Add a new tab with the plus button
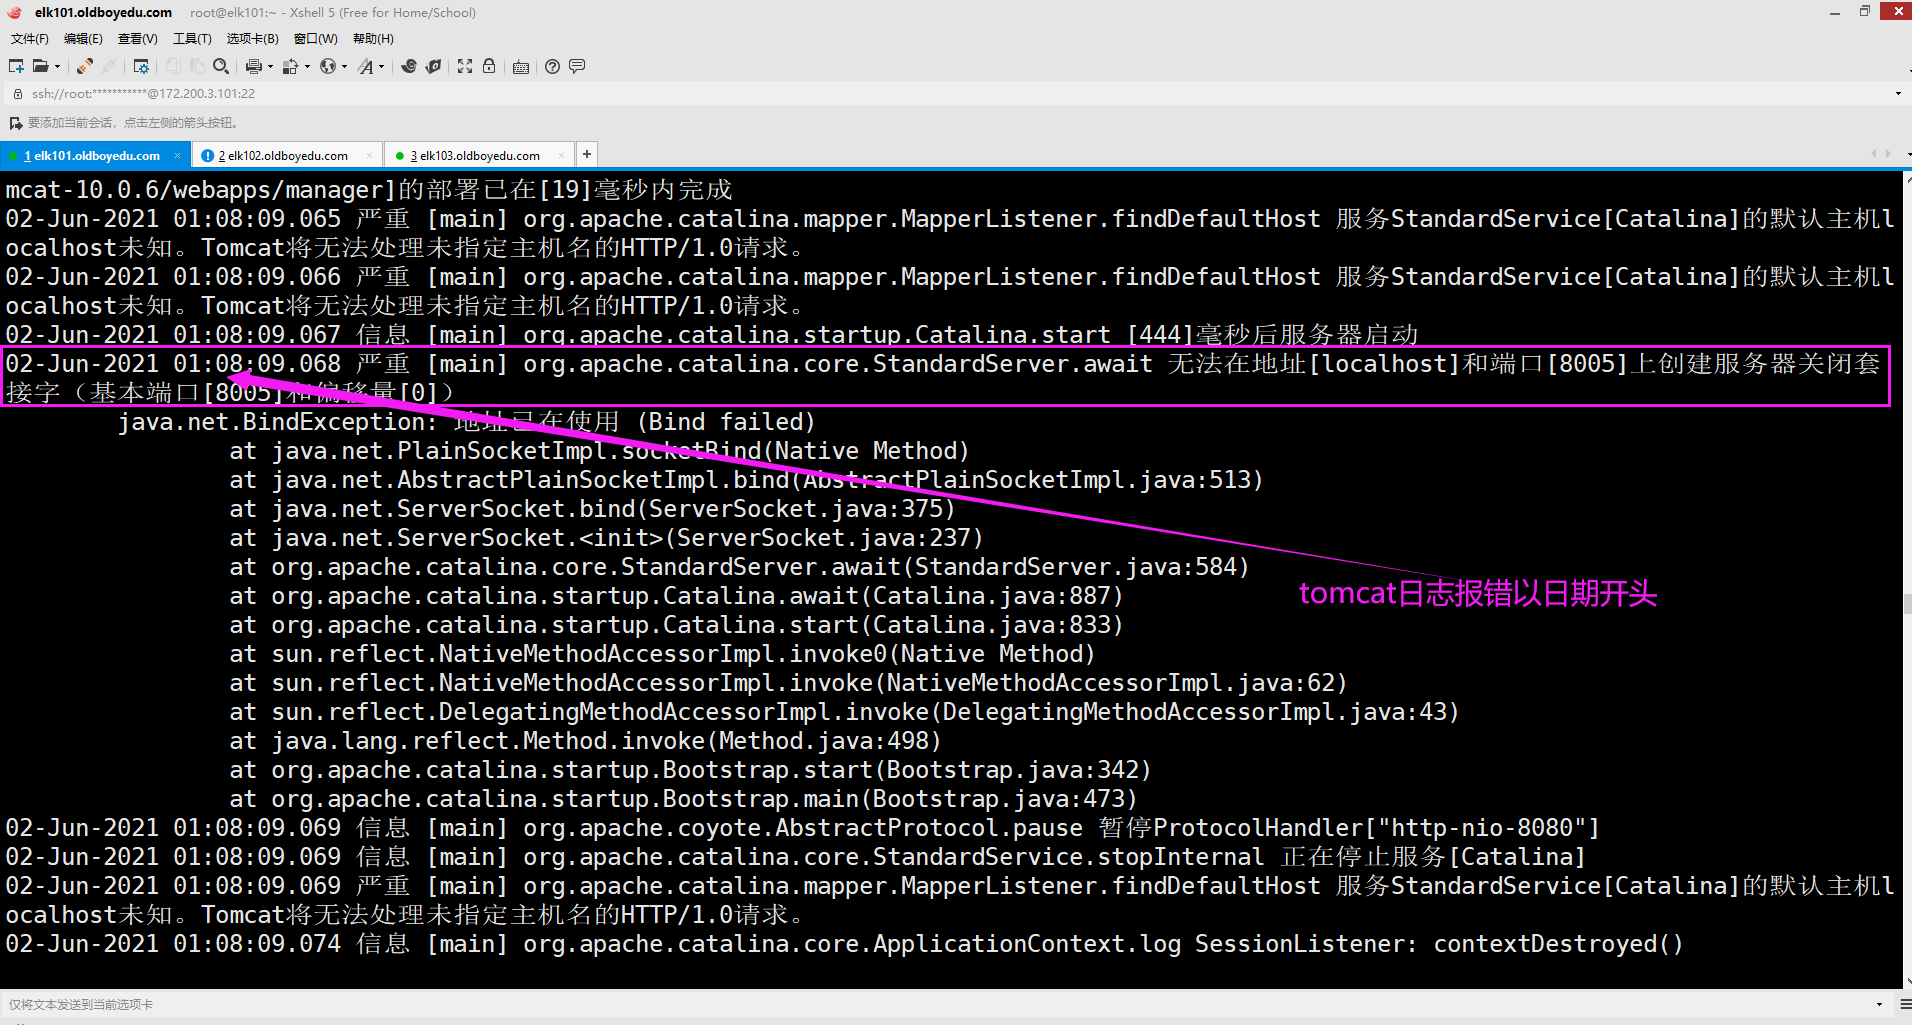Image resolution: width=1912 pixels, height=1025 pixels. point(587,154)
